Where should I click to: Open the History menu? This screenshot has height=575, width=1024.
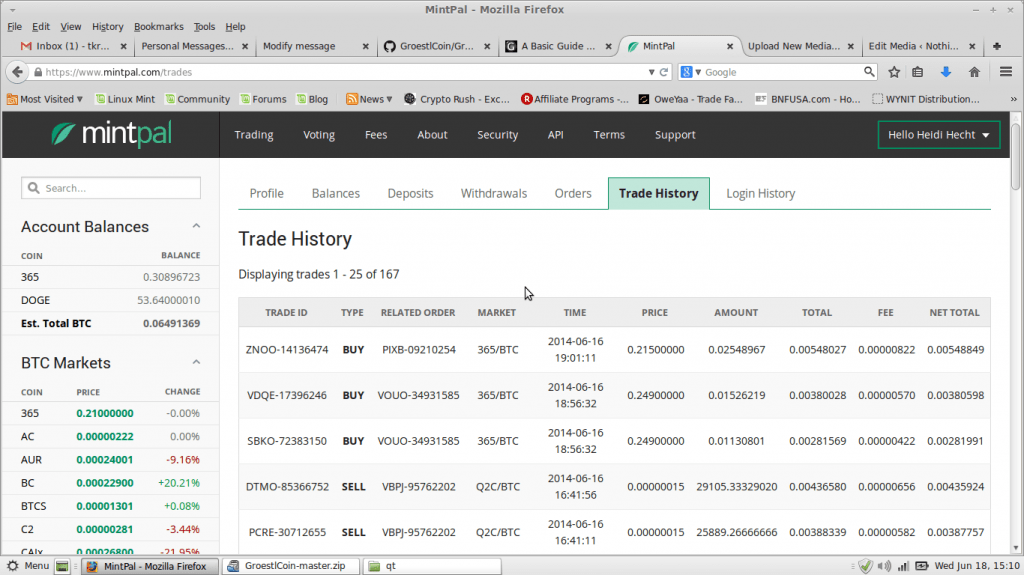[108, 27]
